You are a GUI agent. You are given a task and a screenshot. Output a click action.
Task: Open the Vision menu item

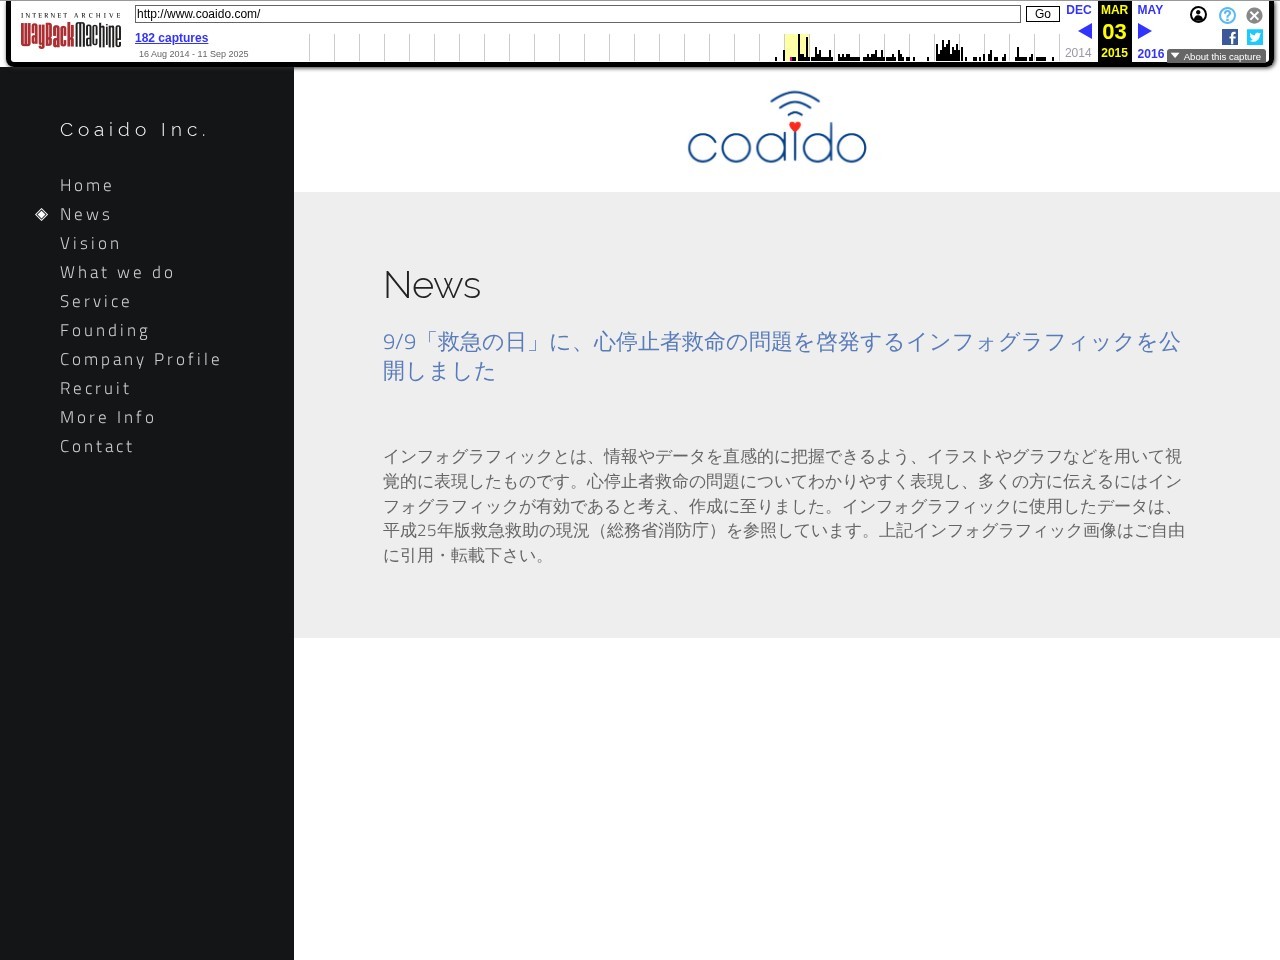[x=90, y=244]
